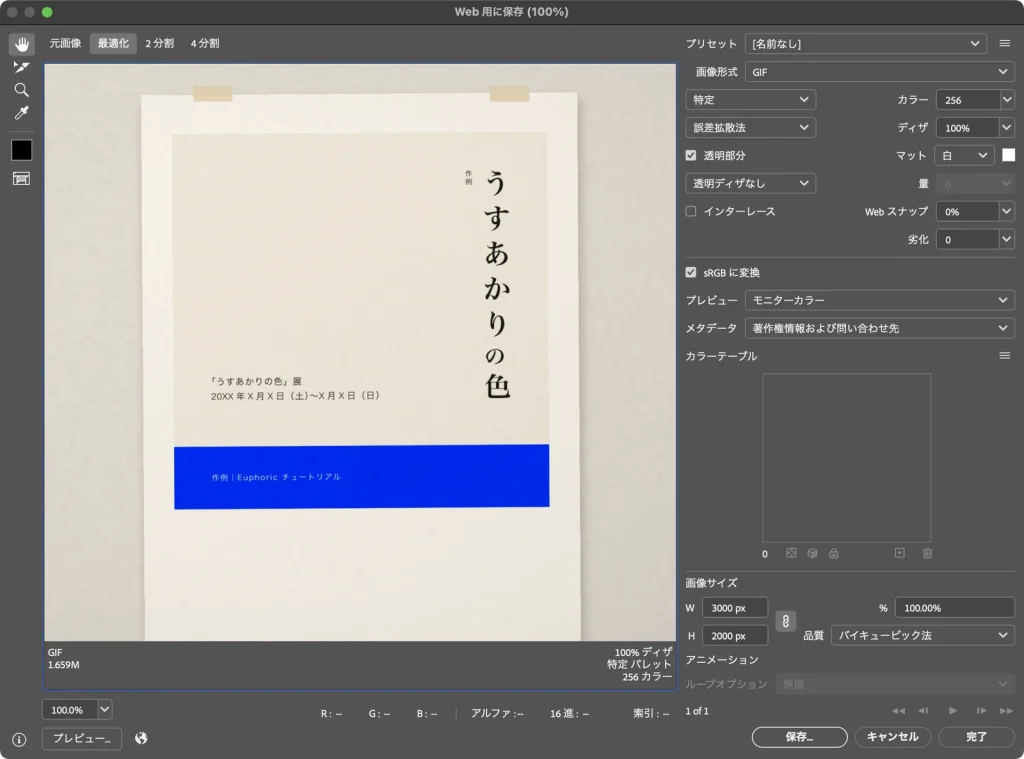Toggle slices visibility icon

coord(22,179)
